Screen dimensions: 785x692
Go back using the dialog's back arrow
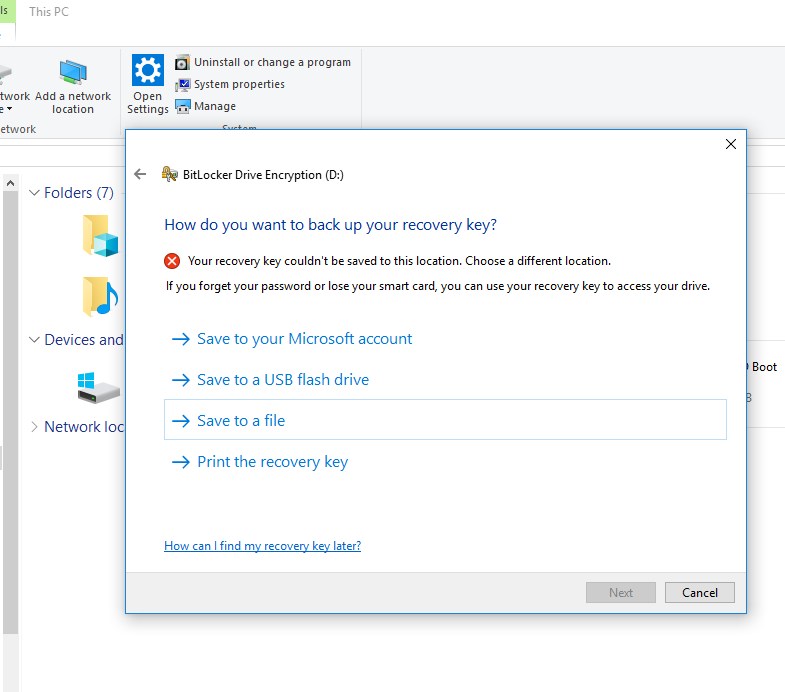(x=140, y=174)
